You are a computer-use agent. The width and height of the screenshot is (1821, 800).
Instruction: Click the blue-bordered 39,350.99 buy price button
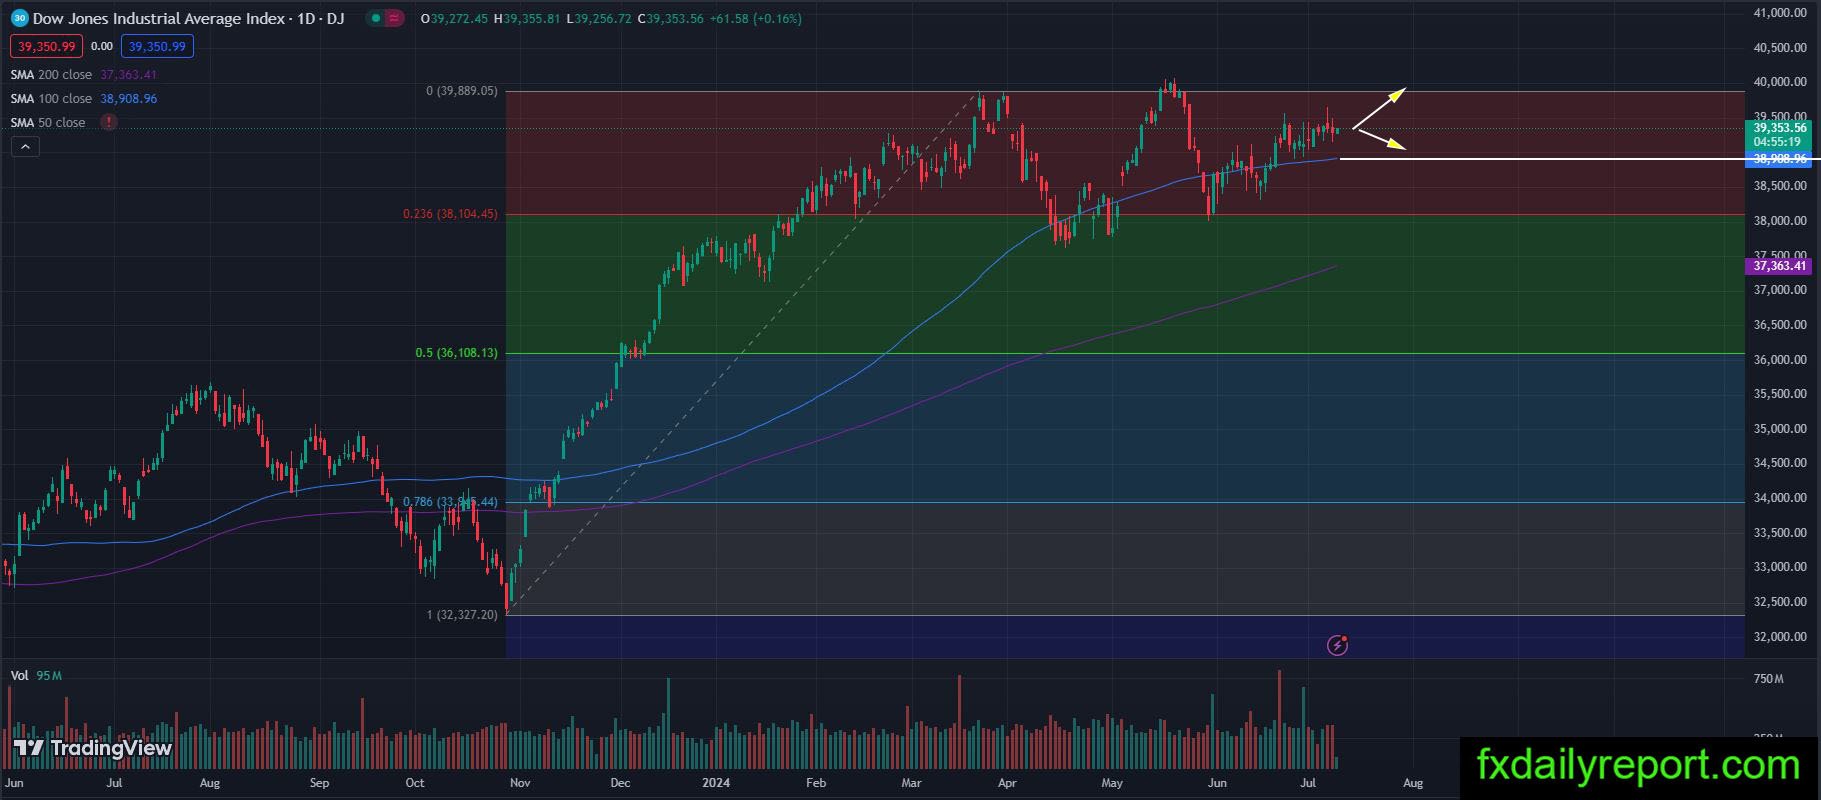[157, 46]
